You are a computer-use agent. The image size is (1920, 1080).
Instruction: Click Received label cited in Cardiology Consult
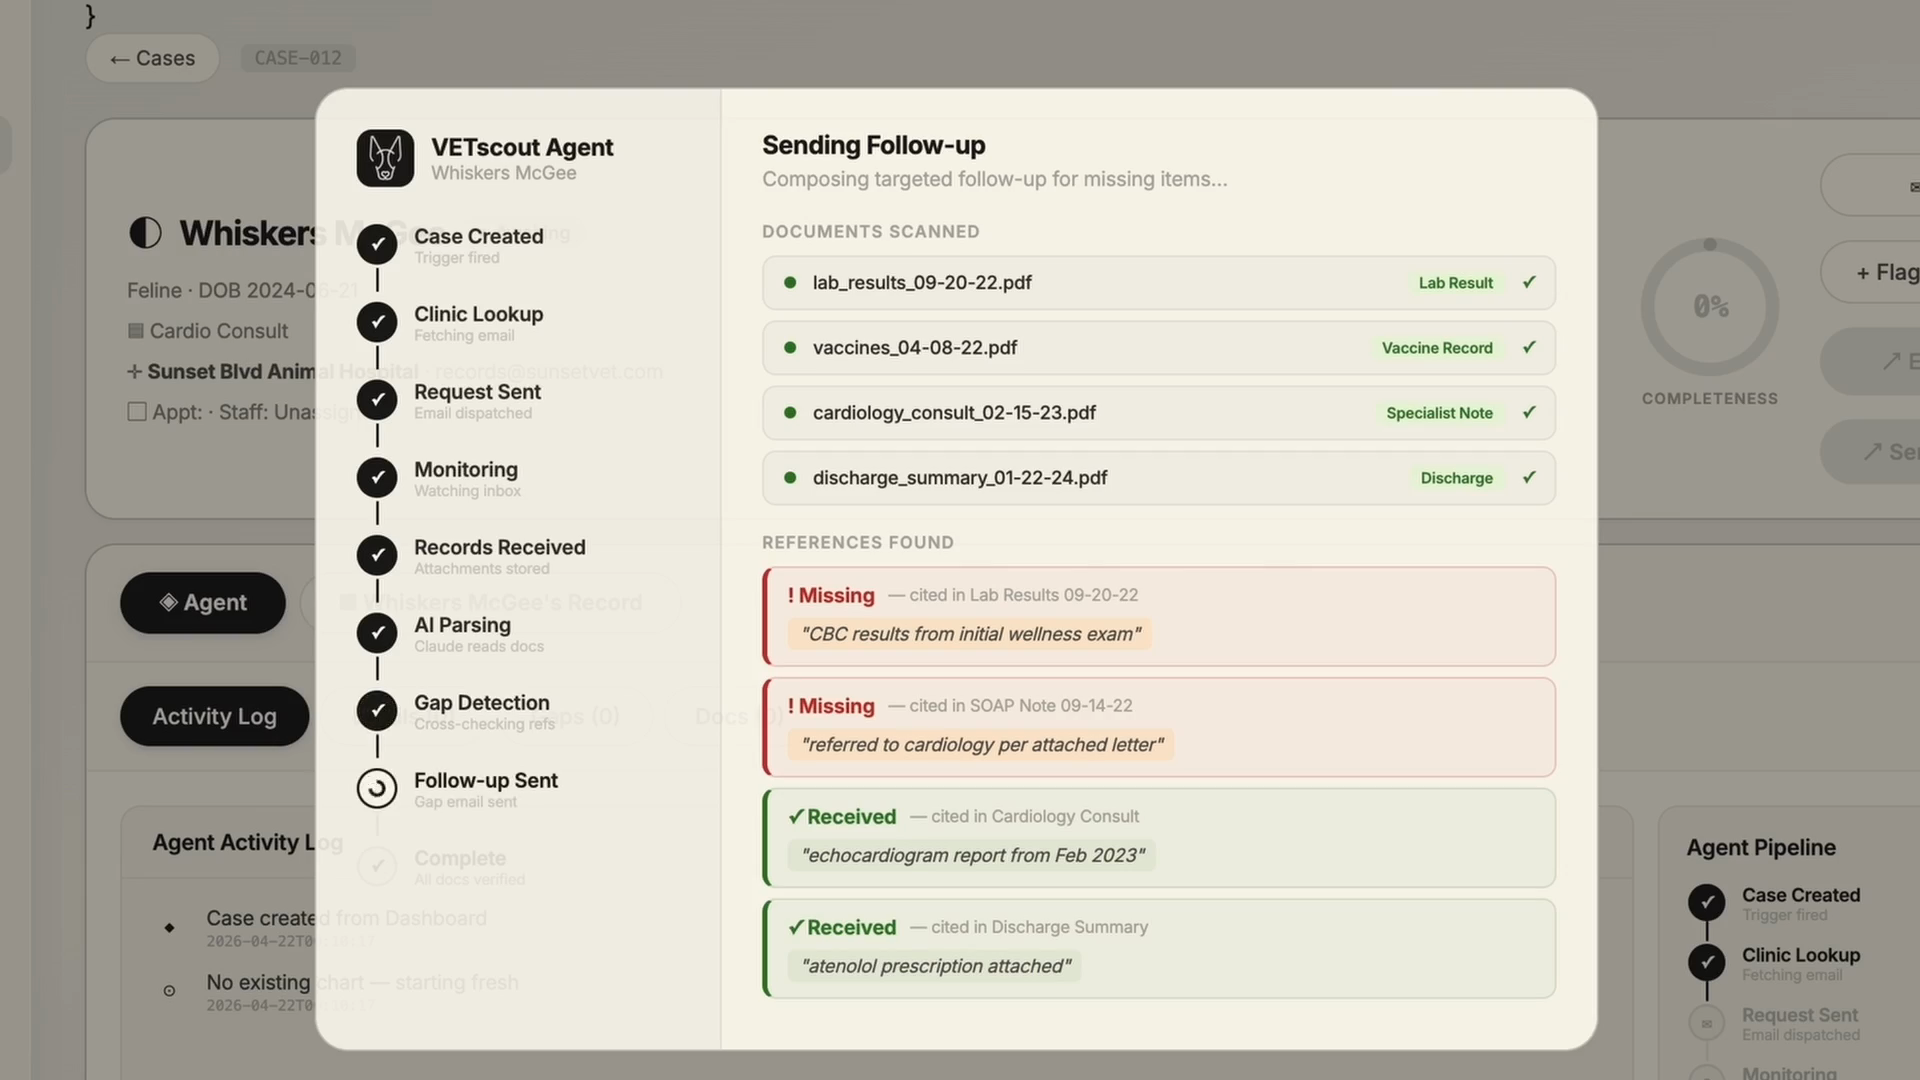click(x=842, y=817)
